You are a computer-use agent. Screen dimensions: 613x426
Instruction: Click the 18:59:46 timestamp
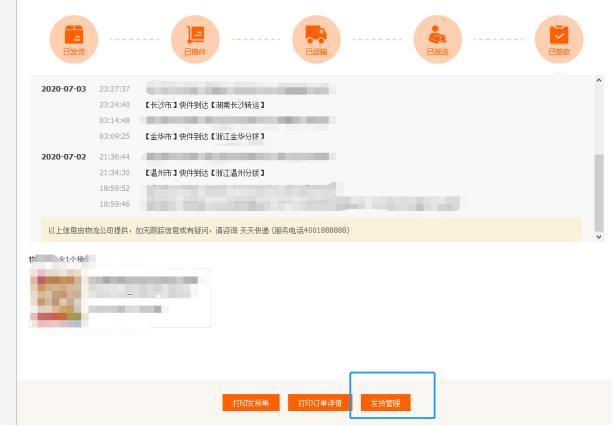pyautogui.click(x=114, y=204)
